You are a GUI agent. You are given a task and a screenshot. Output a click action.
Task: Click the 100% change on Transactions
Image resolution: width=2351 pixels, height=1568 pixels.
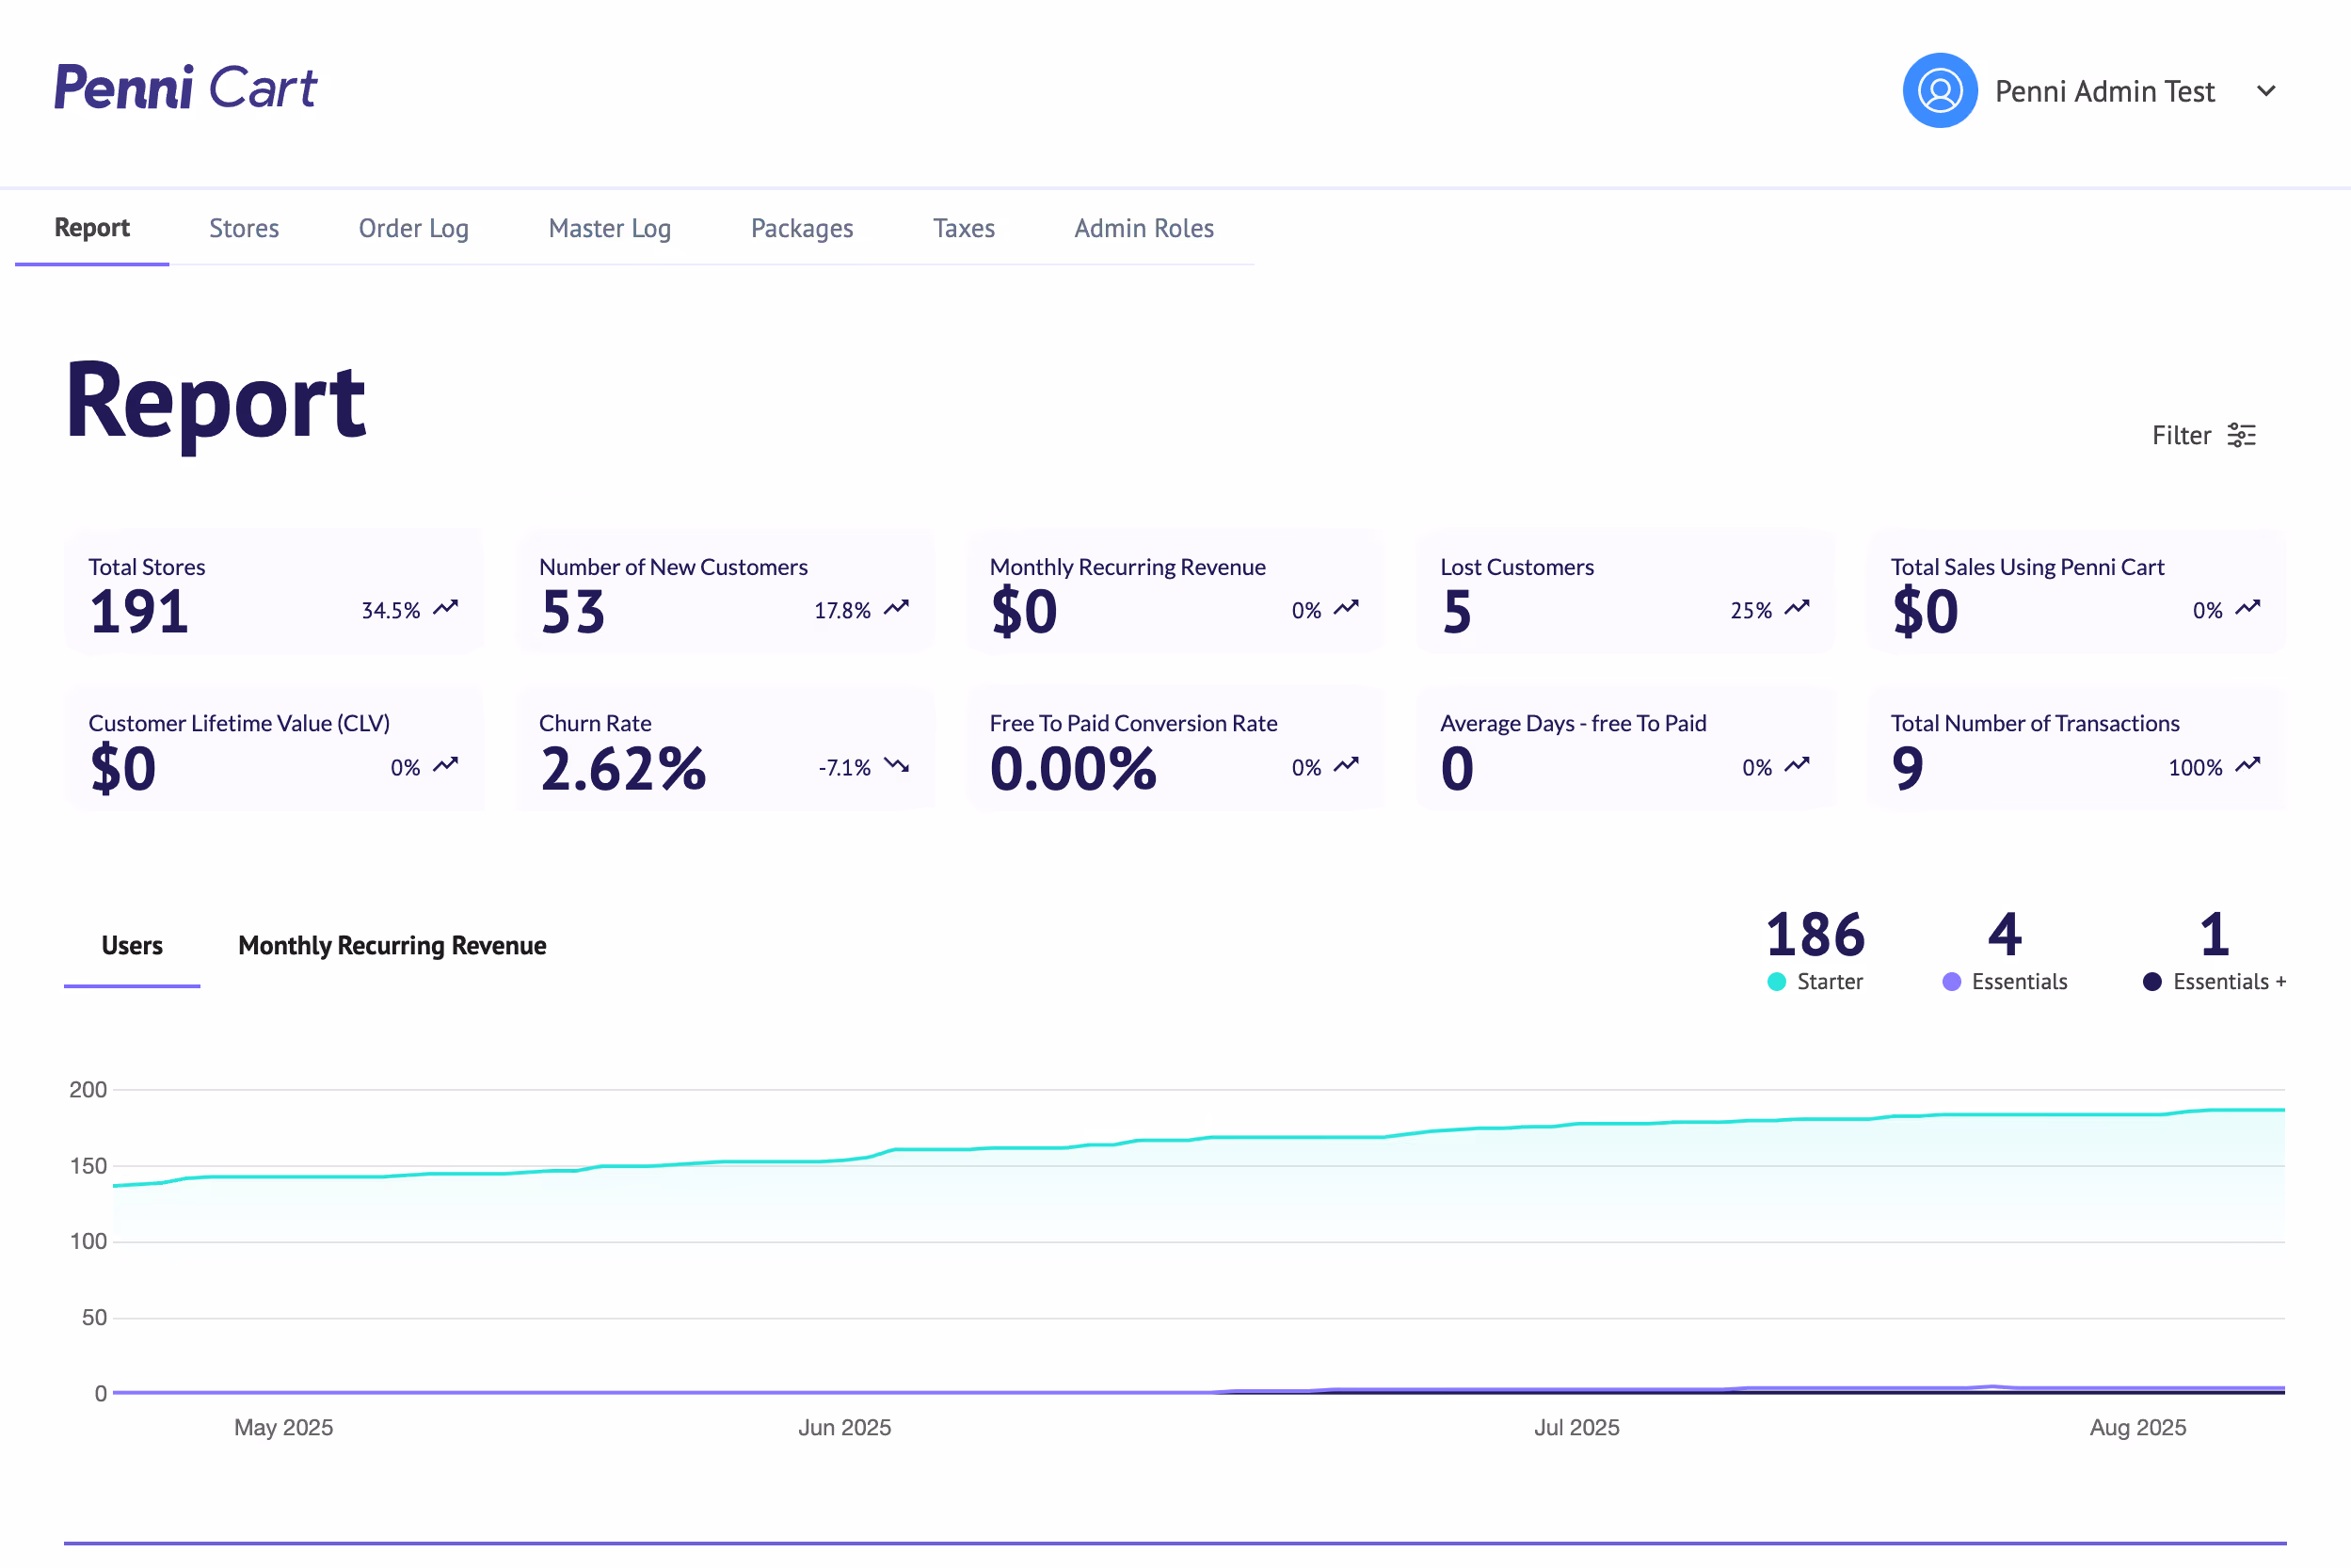tap(2195, 768)
